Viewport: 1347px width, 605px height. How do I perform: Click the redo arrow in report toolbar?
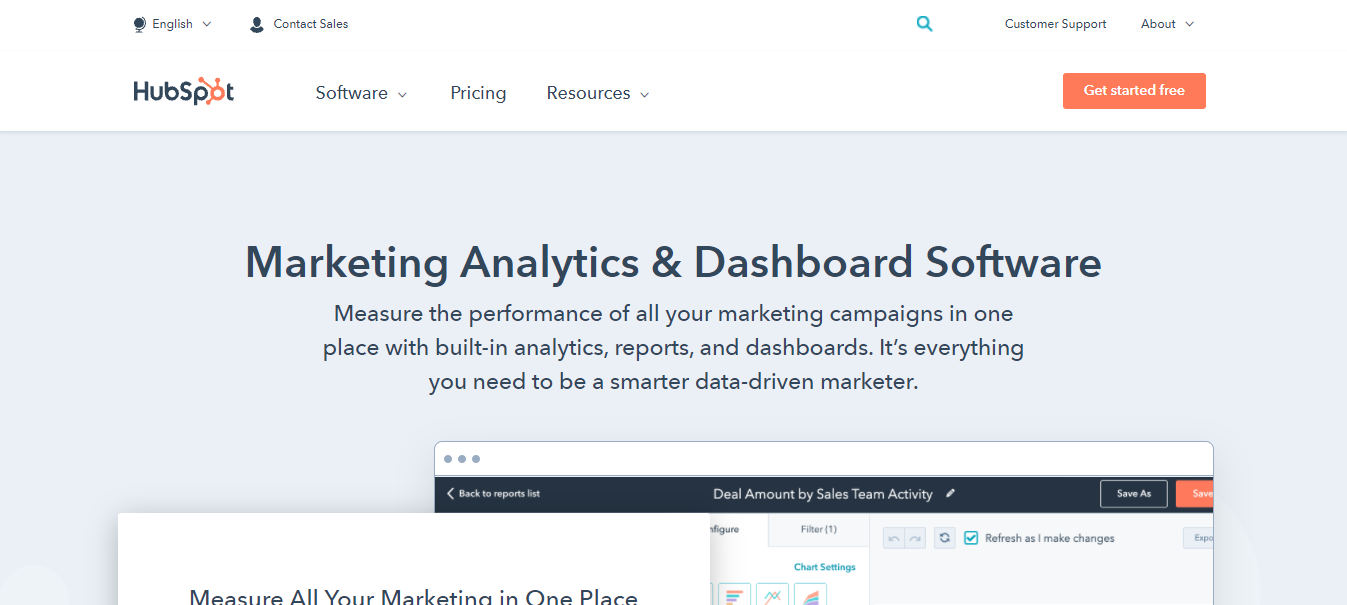915,538
